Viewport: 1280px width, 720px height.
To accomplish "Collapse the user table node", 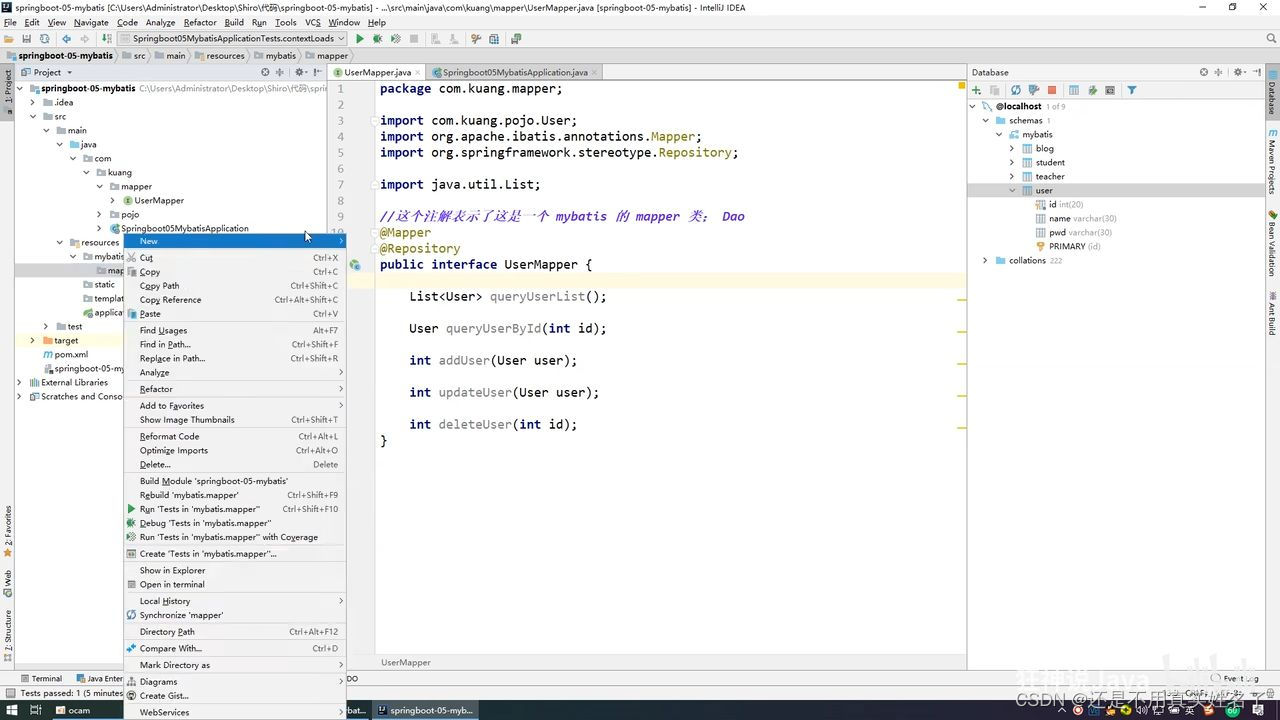I will [1011, 190].
